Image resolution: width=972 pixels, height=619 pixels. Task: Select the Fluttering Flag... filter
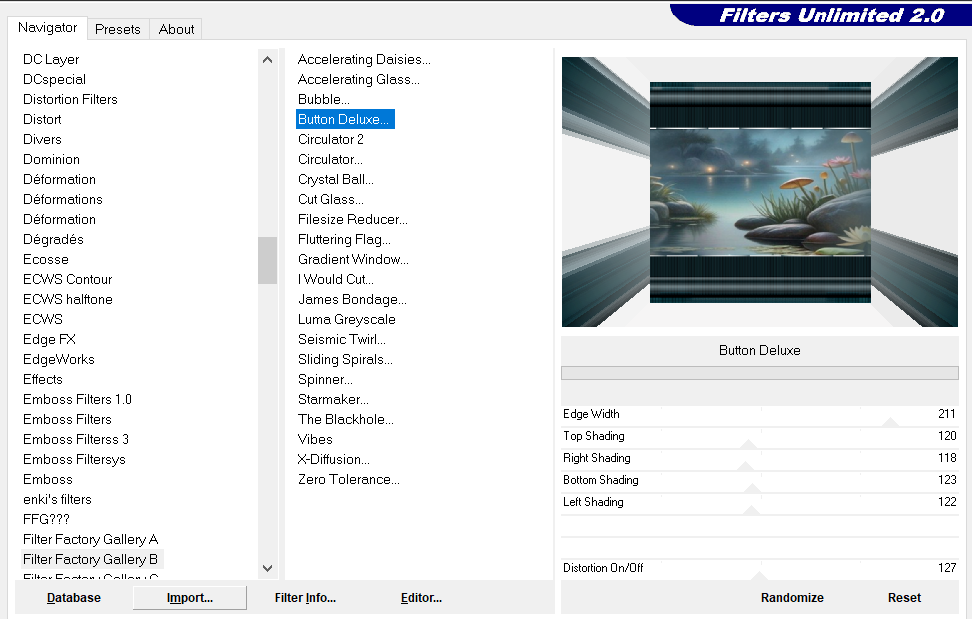344,239
